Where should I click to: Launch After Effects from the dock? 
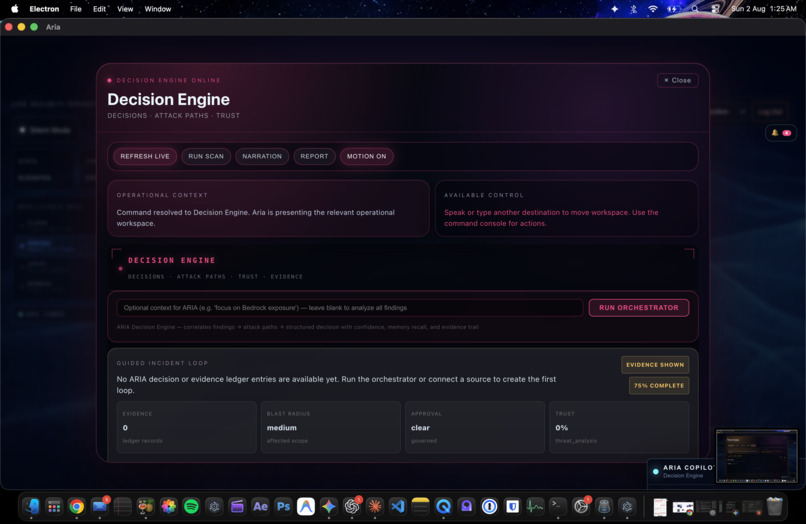coord(260,507)
